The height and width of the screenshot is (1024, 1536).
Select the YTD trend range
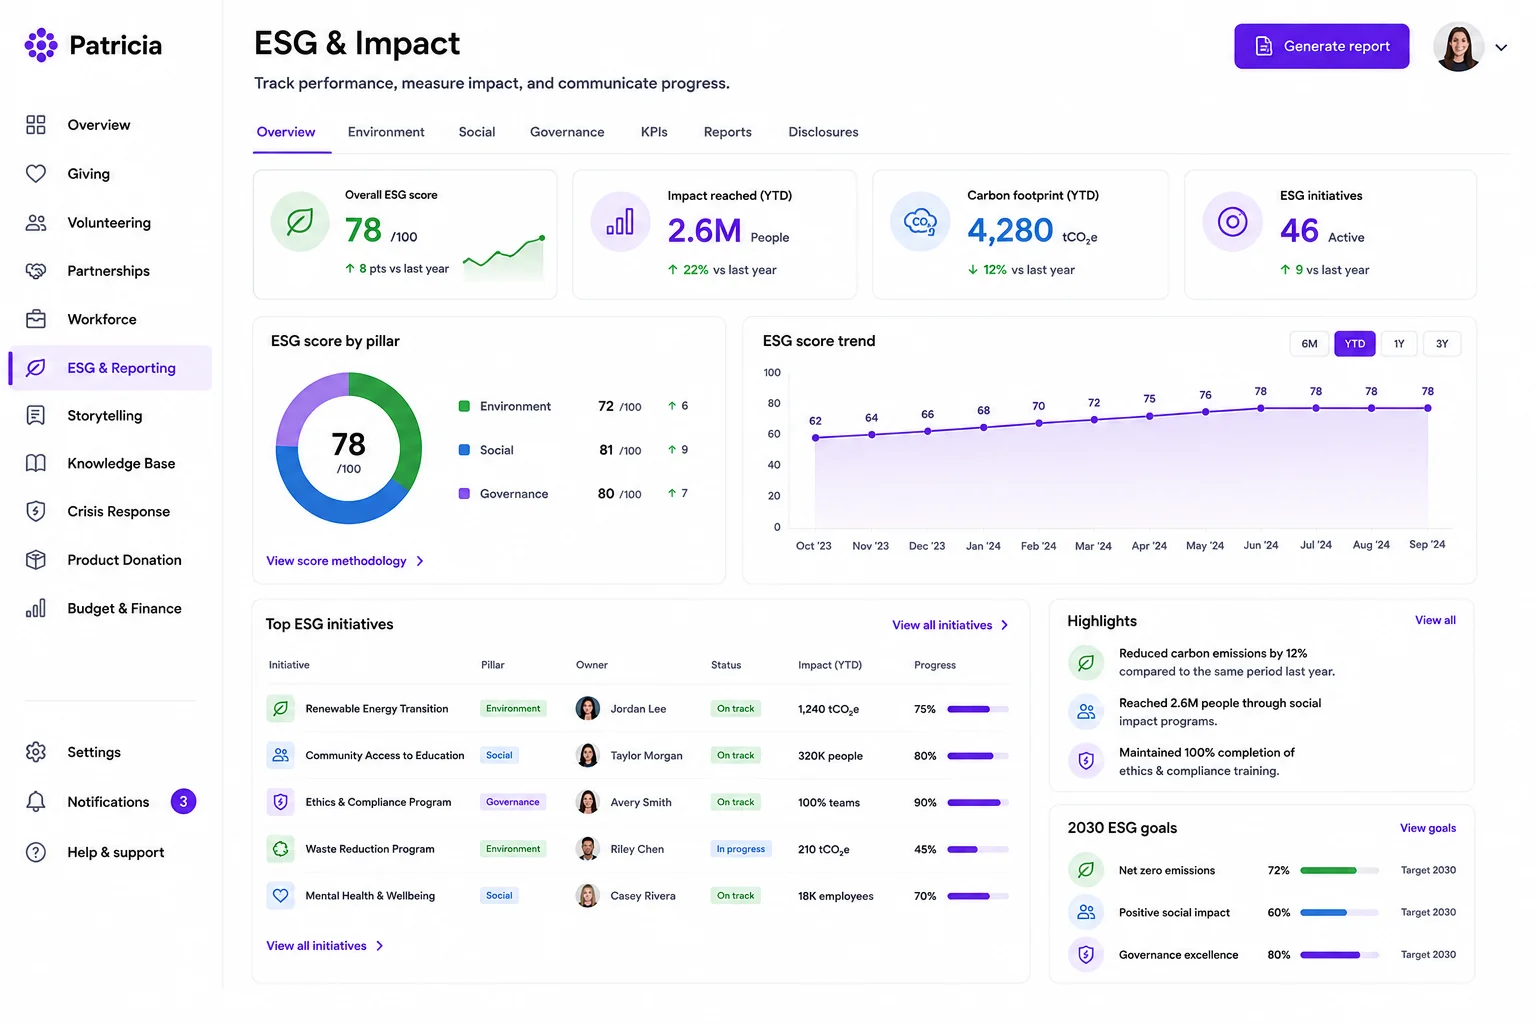click(x=1355, y=344)
